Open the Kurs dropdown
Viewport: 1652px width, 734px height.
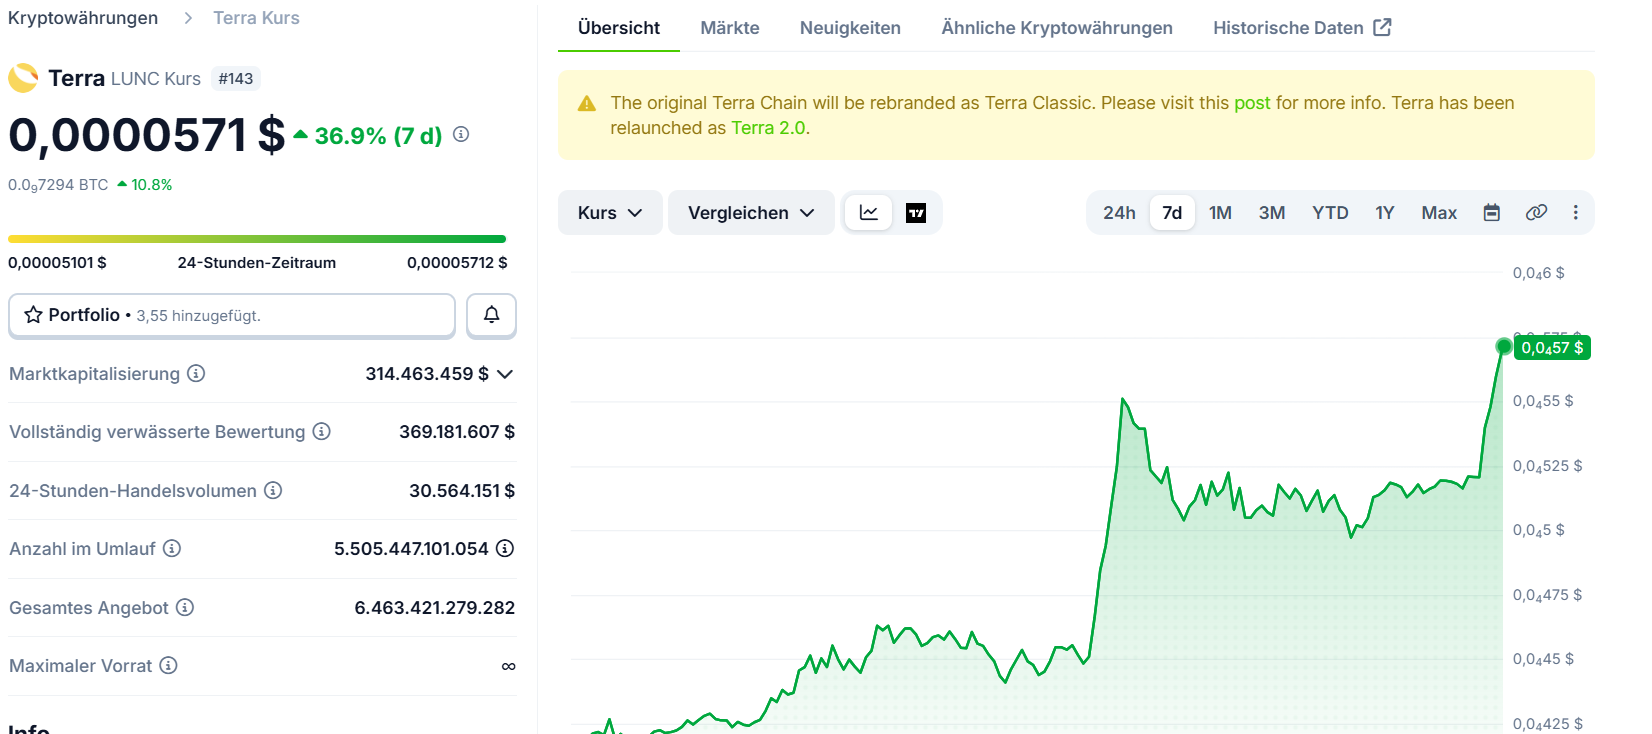click(x=610, y=213)
